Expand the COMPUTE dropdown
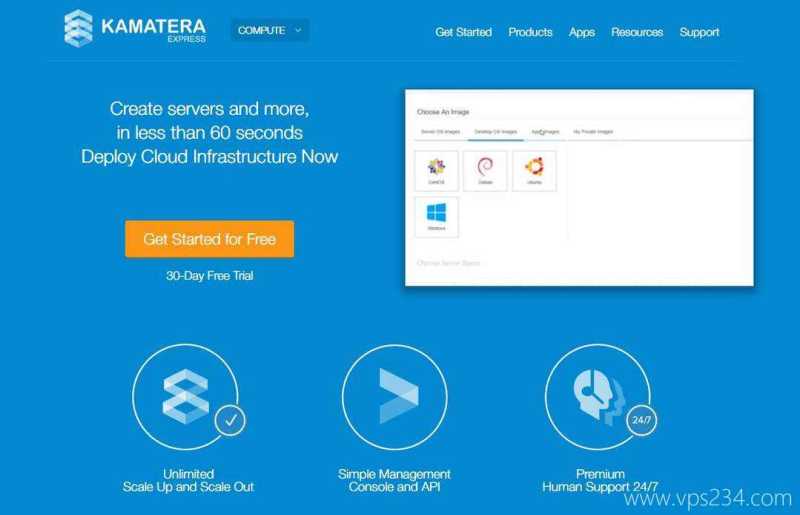This screenshot has height=515, width=800. coord(270,30)
